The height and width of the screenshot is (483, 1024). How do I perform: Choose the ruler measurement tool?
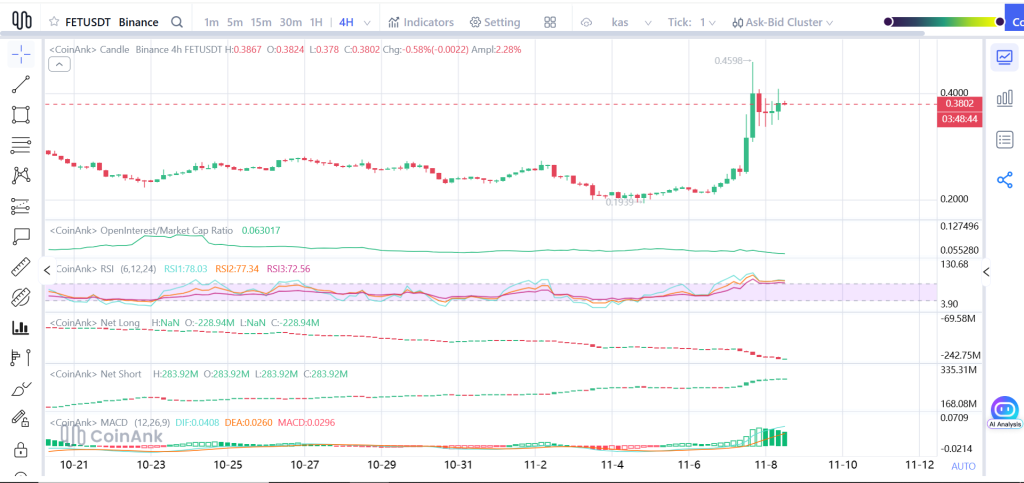pyautogui.click(x=21, y=267)
